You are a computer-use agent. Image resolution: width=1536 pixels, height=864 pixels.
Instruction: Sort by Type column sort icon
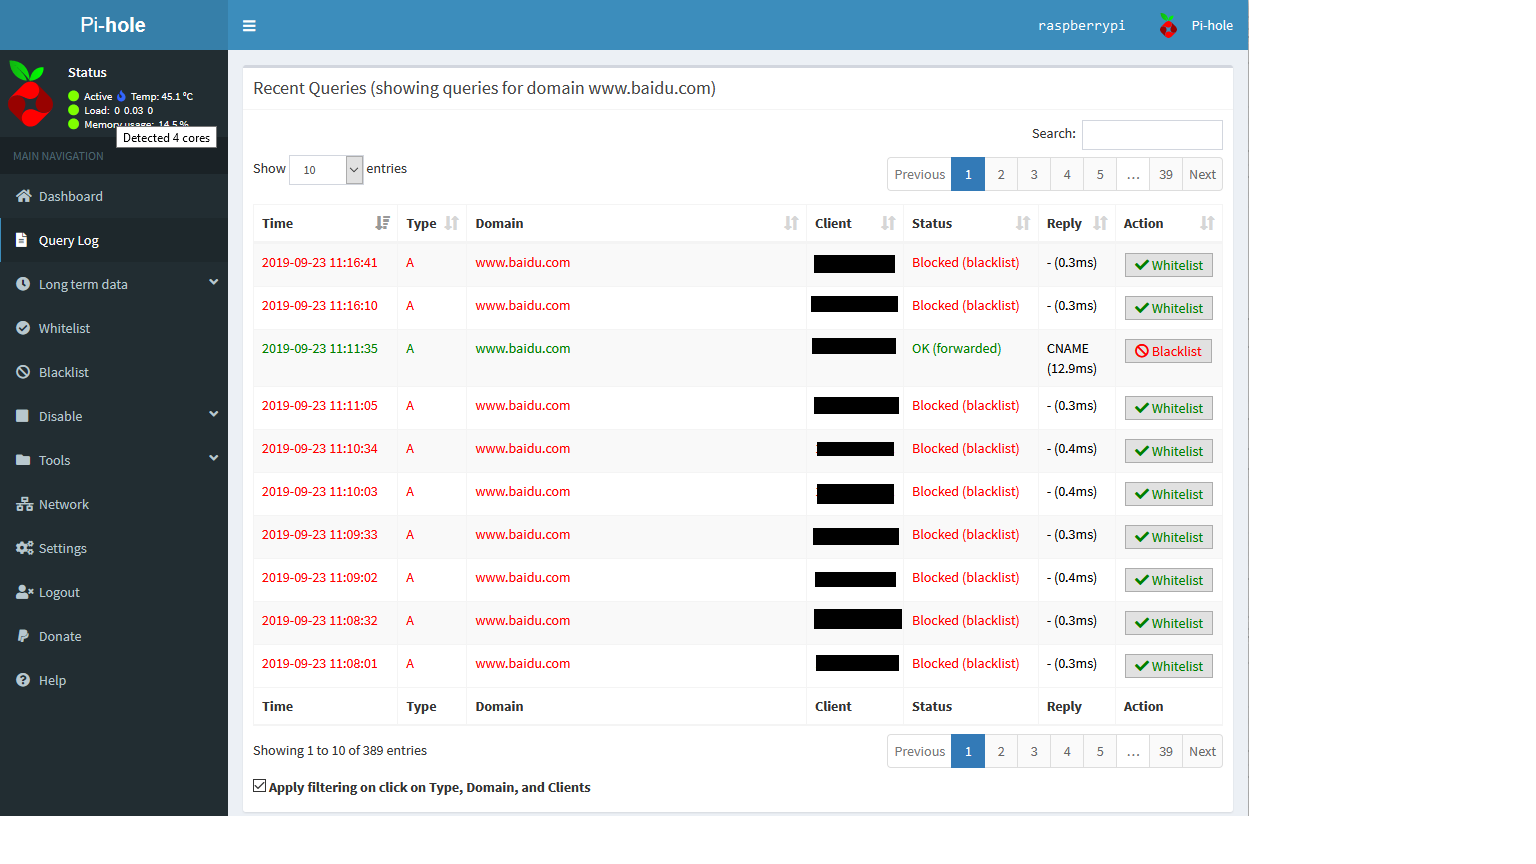tap(451, 223)
